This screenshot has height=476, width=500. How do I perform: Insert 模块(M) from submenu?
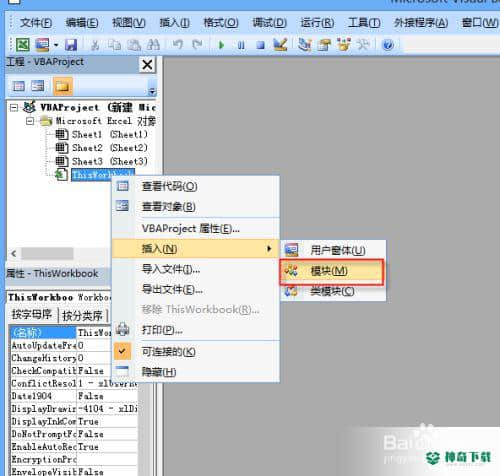coord(333,271)
